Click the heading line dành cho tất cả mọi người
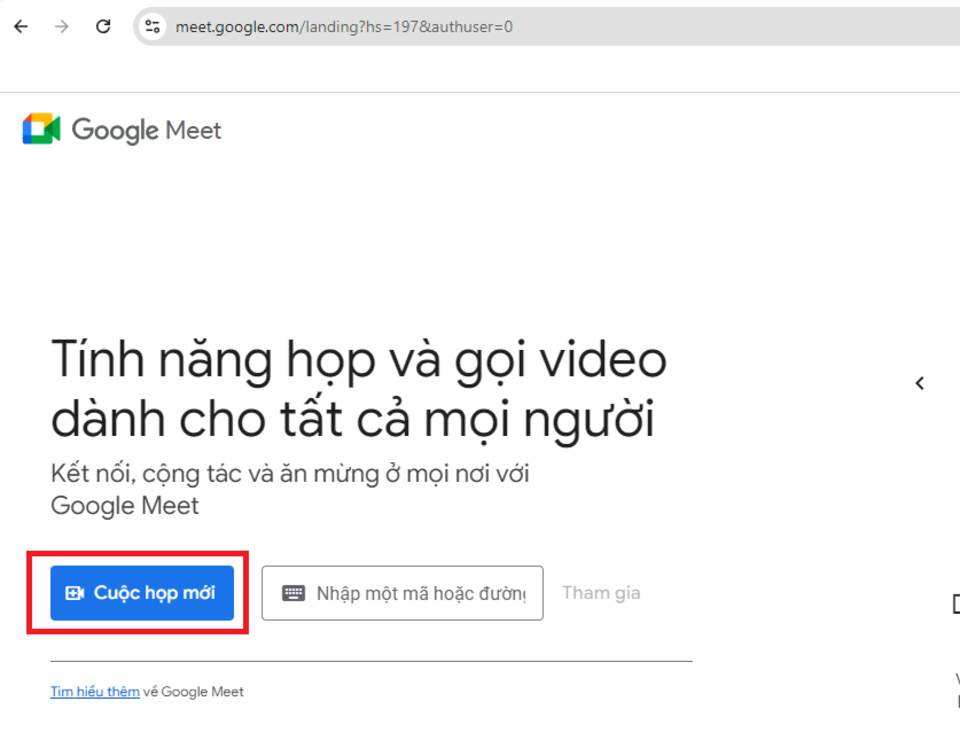The width and height of the screenshot is (960, 756). 352,421
